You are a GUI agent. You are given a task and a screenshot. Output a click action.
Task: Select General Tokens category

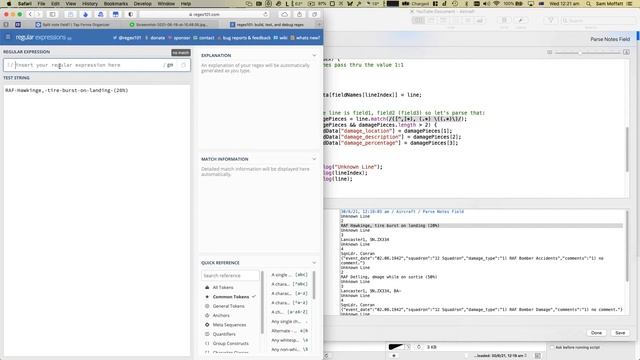tap(224, 306)
